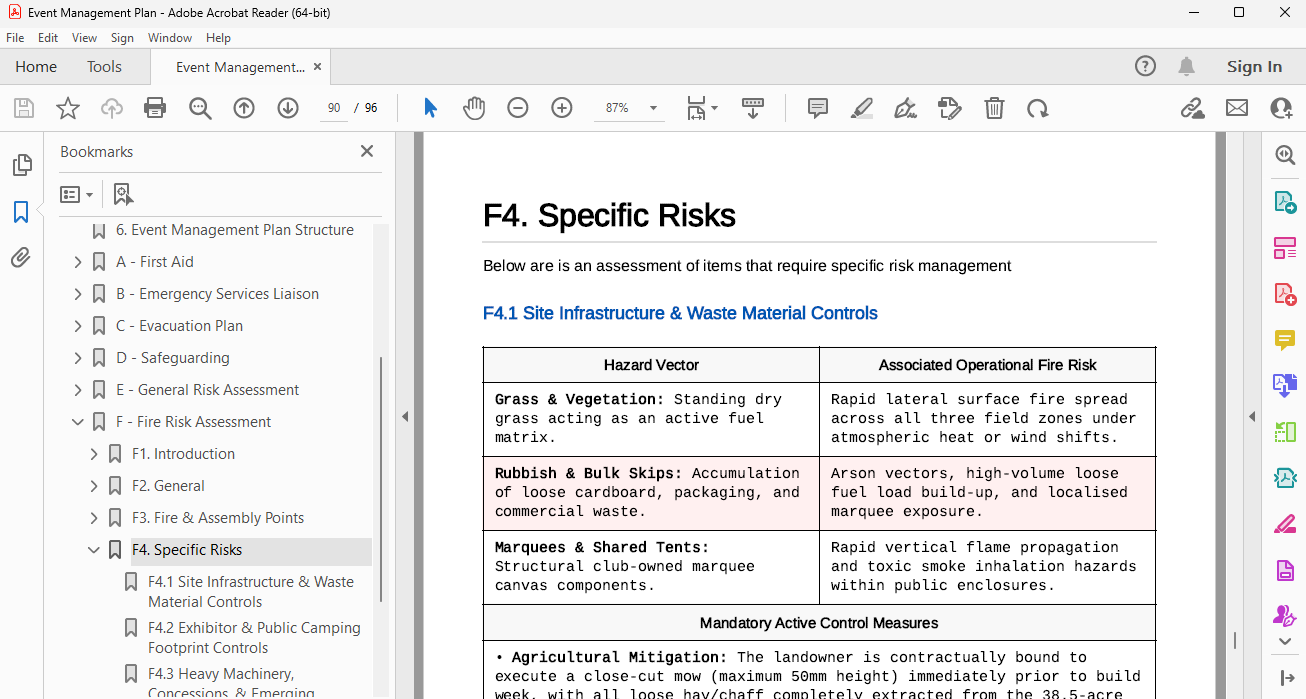The image size is (1306, 699).
Task: Toggle the Bookmarks panel icon
Action: point(21,212)
